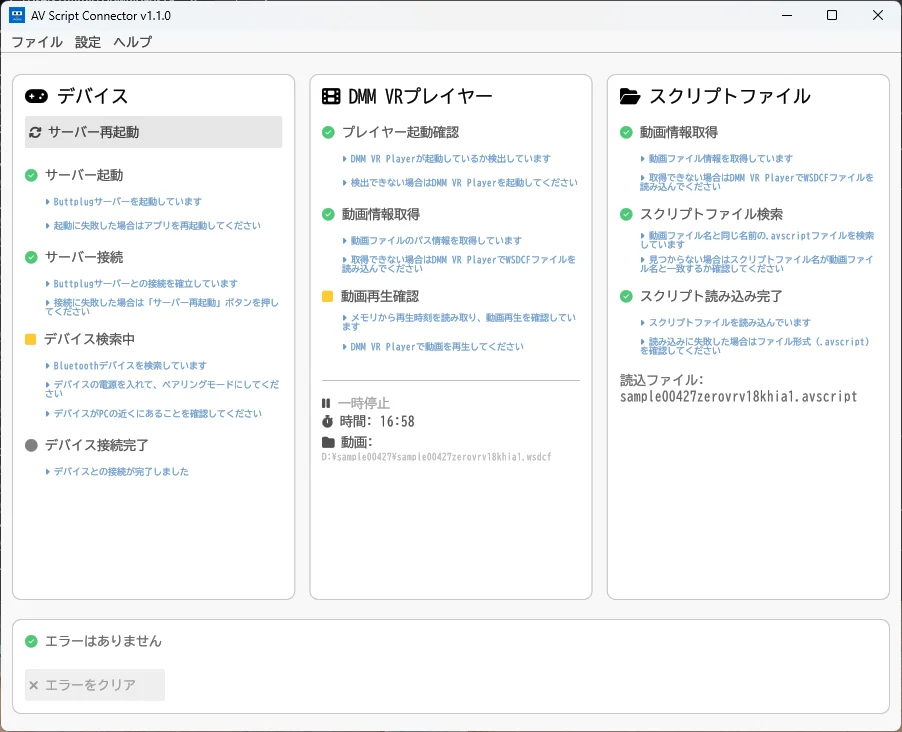This screenshot has width=902, height=732.
Task: Click the yellow square beside 動画再生確認
Action: coord(327,296)
